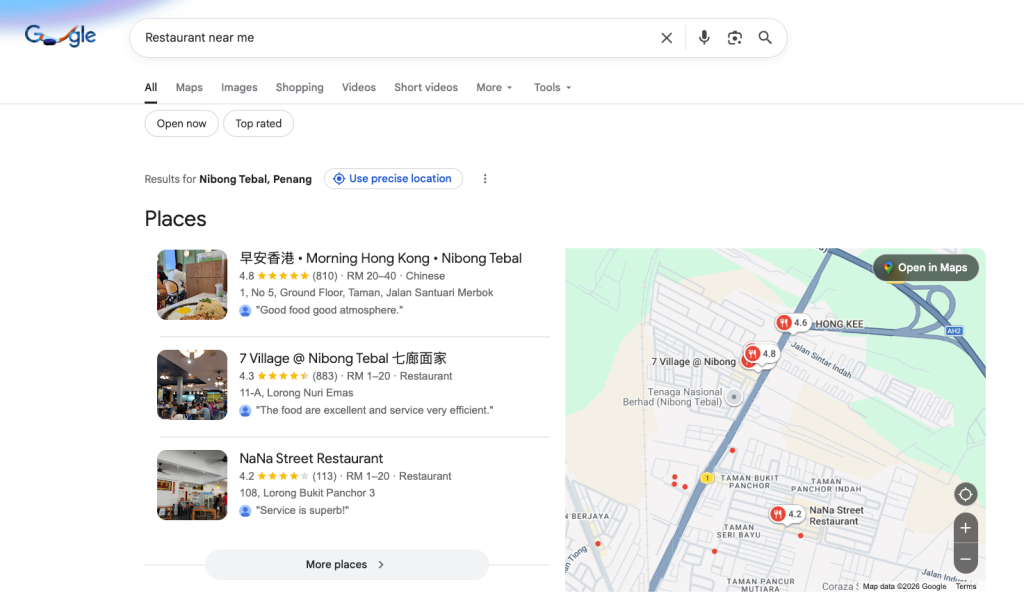Switch to the Images tab
Screen dimensions: 1024x605
coord(239,88)
